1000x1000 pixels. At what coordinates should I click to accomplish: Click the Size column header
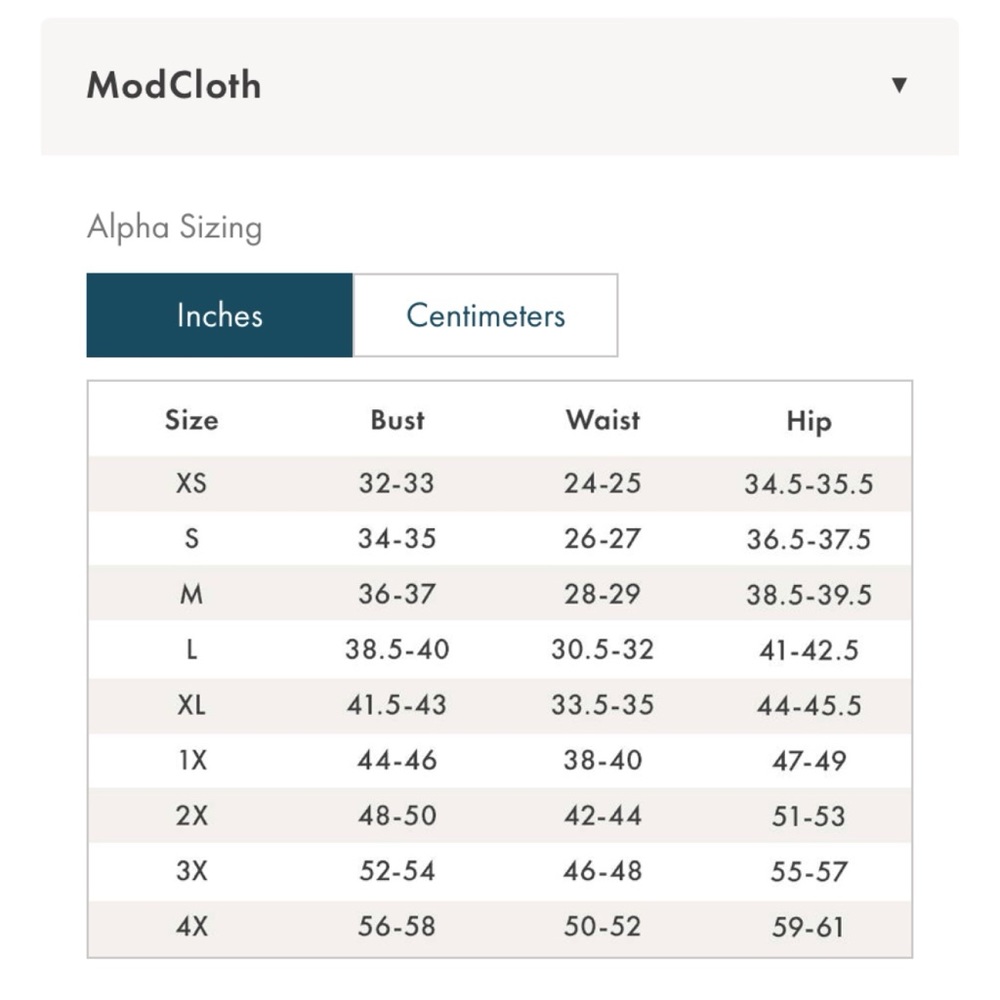(x=191, y=420)
